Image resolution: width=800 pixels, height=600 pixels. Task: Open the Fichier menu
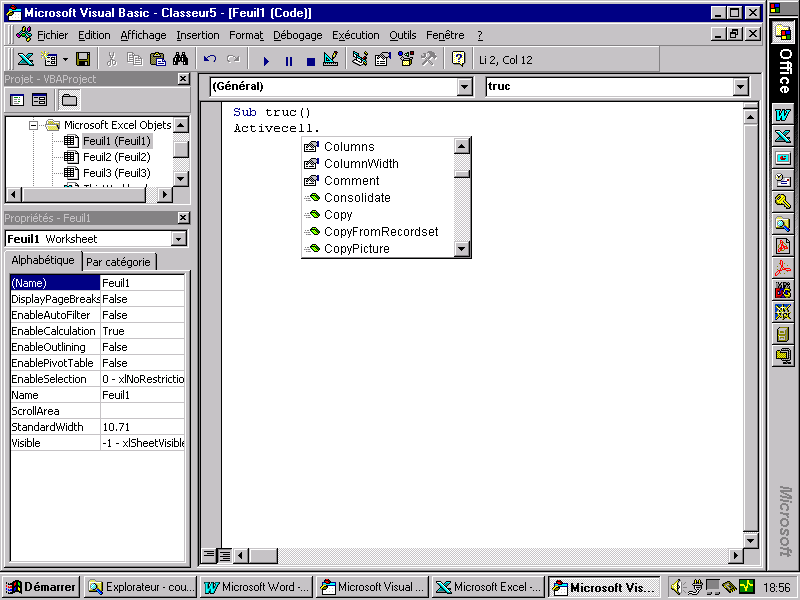pos(52,35)
